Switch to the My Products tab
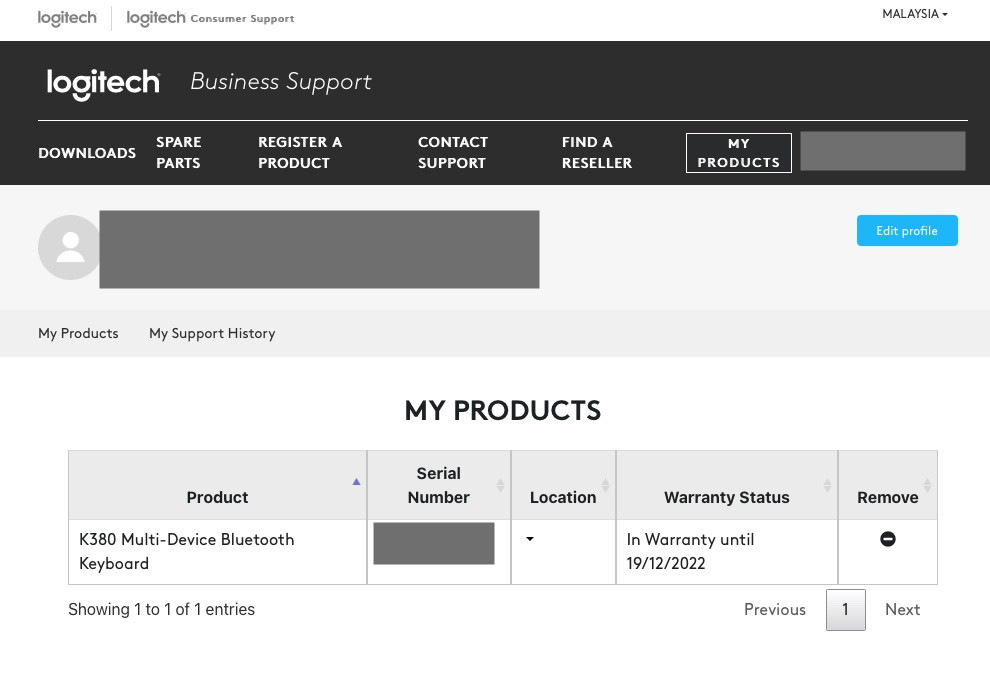 78,333
